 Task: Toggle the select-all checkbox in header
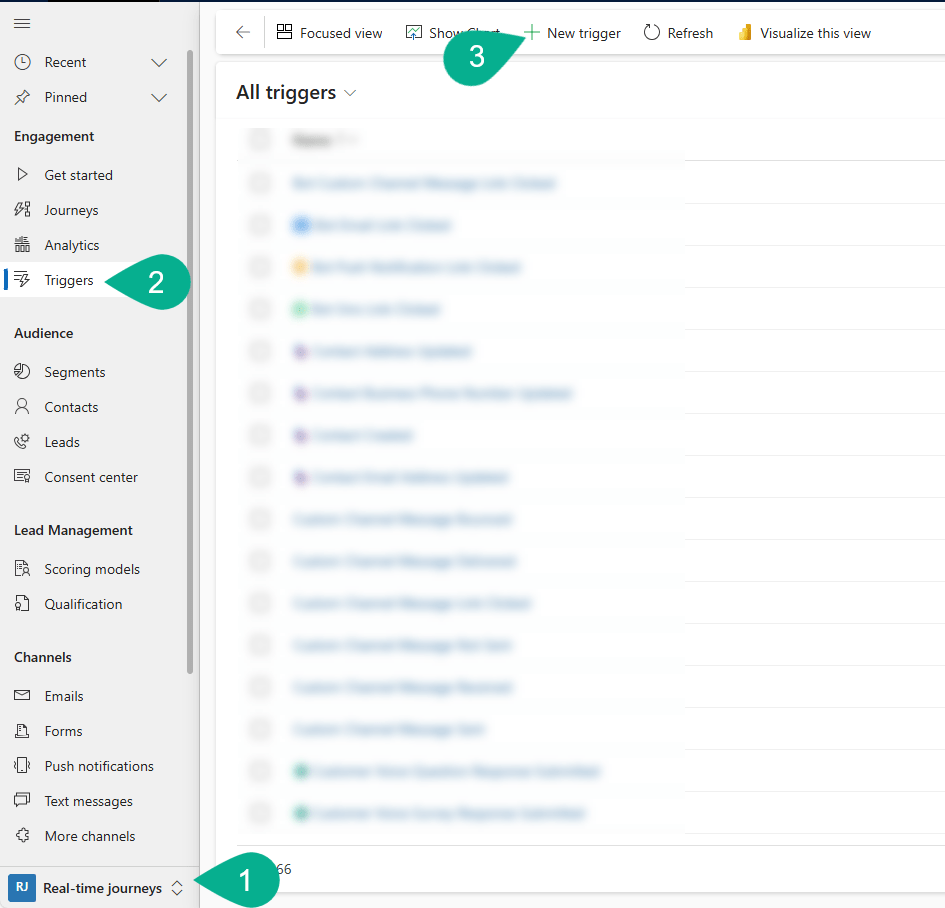click(x=260, y=140)
